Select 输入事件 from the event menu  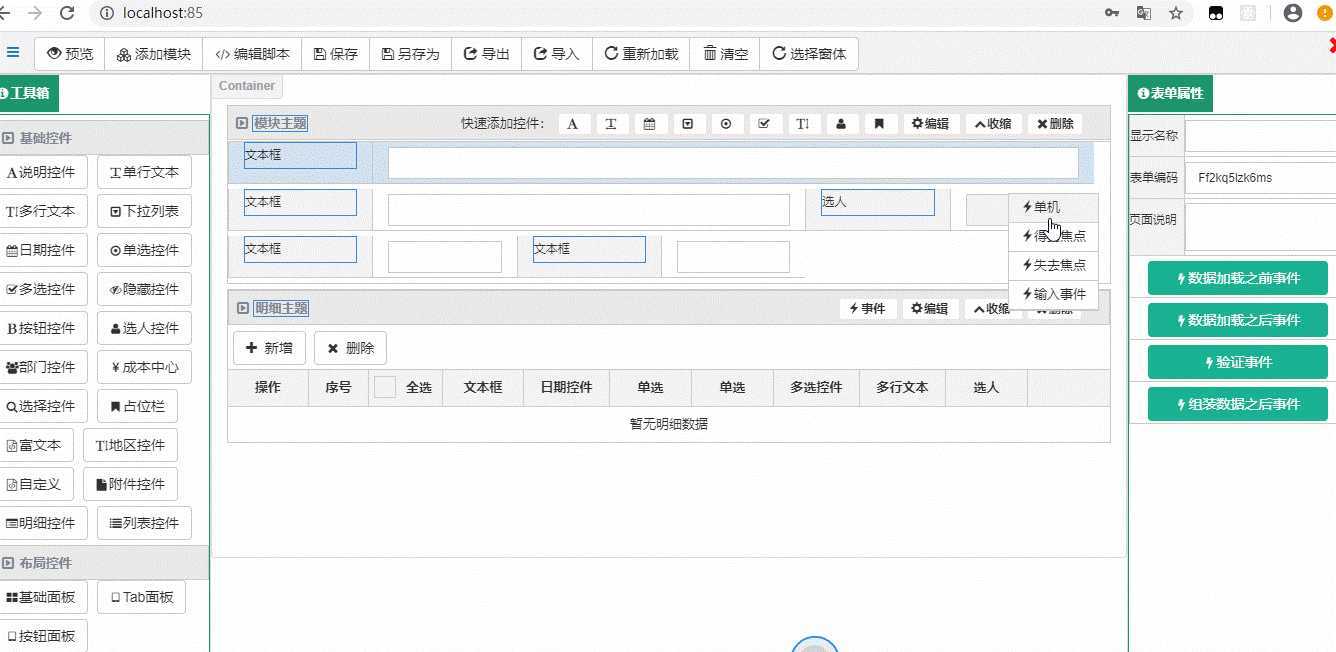click(x=1053, y=294)
